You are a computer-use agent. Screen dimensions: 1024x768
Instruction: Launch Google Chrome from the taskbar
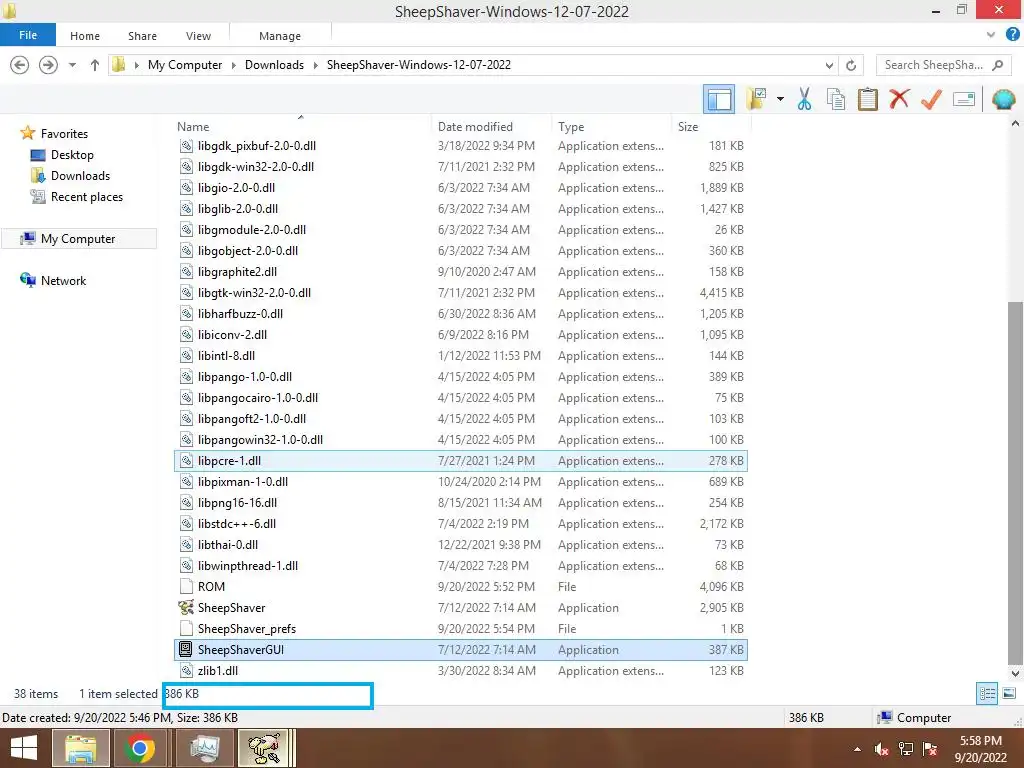coord(140,748)
